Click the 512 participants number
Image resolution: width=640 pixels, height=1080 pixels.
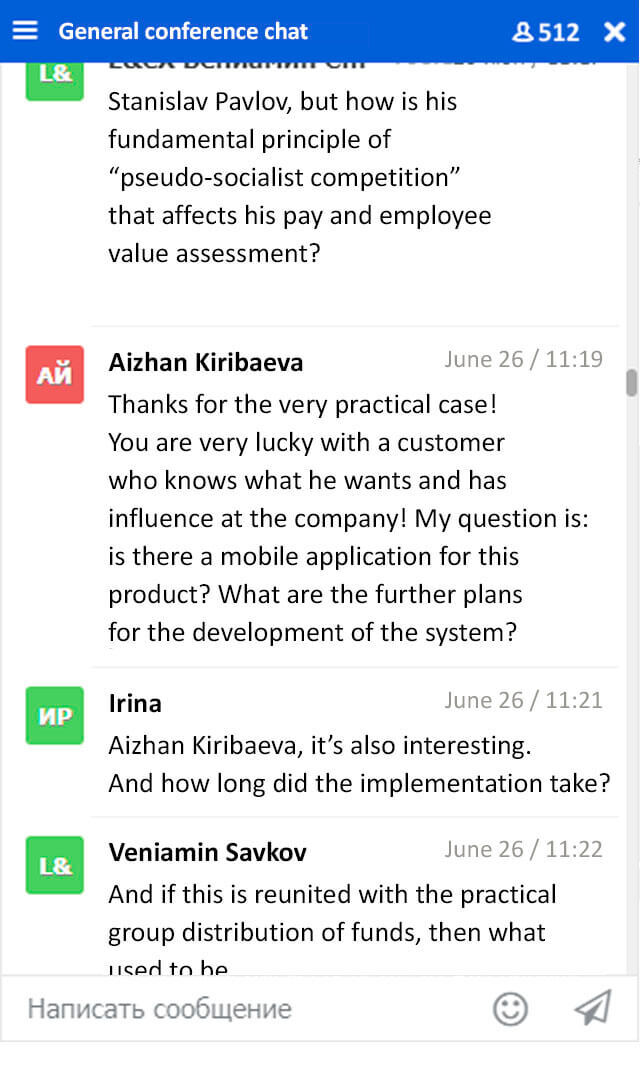(559, 32)
